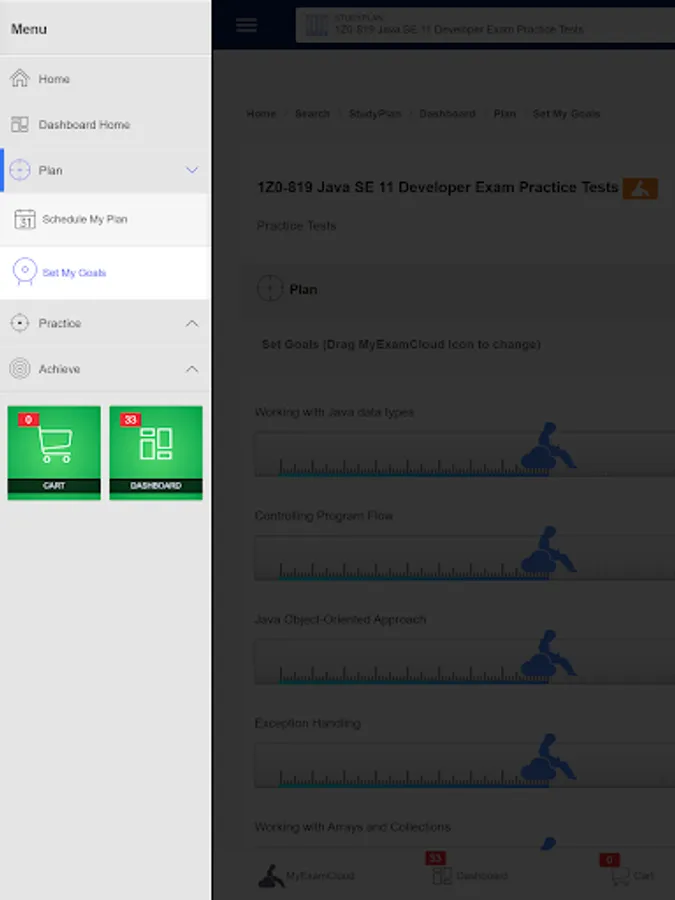This screenshot has width=675, height=900.
Task: Open the green Cart tile
Action: pos(54,453)
